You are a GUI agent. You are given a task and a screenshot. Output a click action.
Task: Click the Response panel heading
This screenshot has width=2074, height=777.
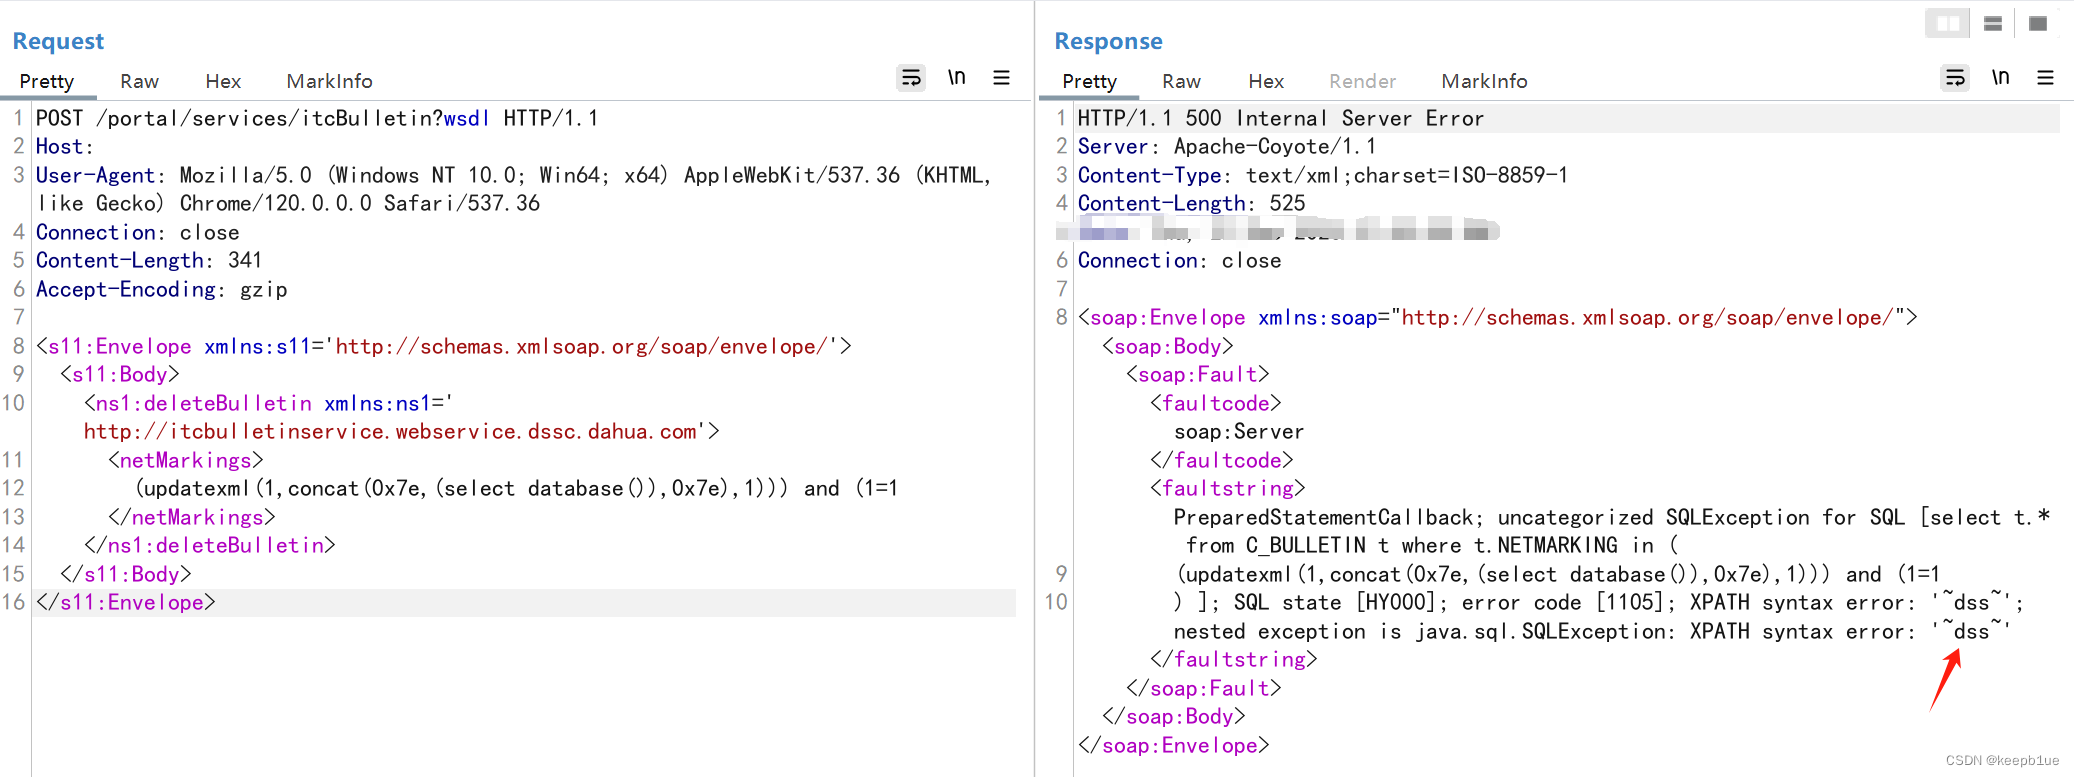1108,41
